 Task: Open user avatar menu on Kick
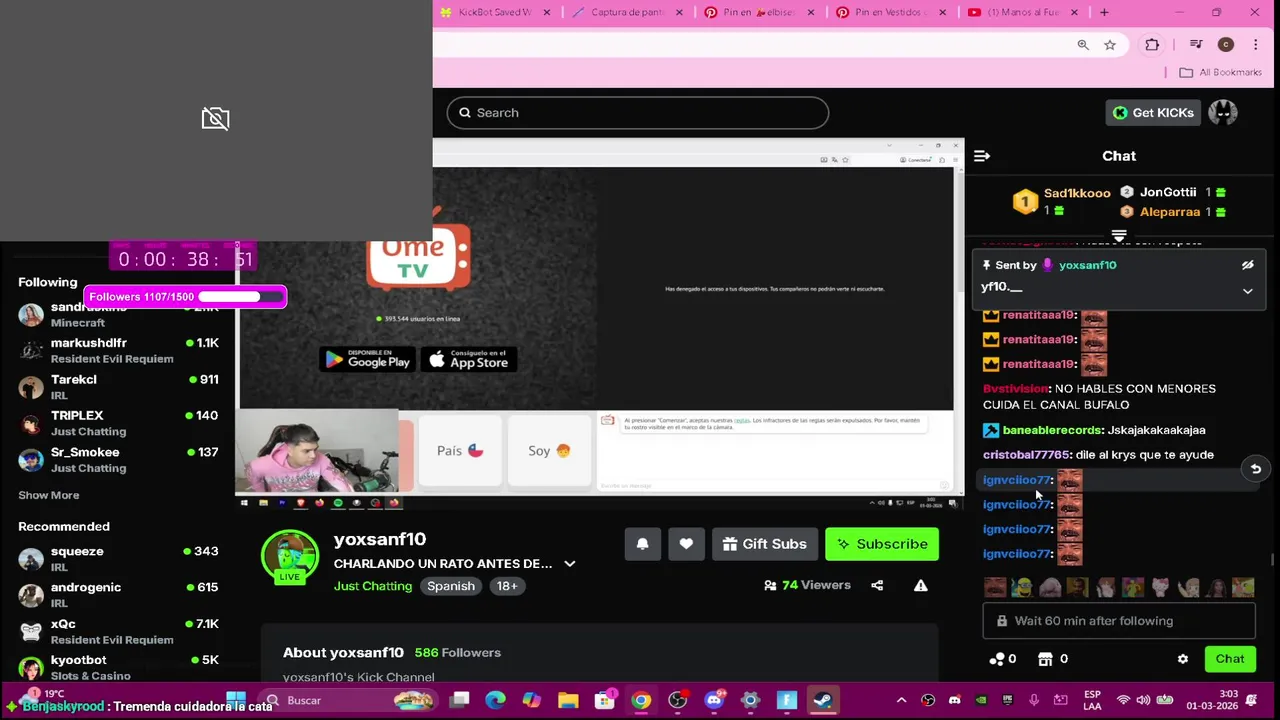(x=1222, y=113)
